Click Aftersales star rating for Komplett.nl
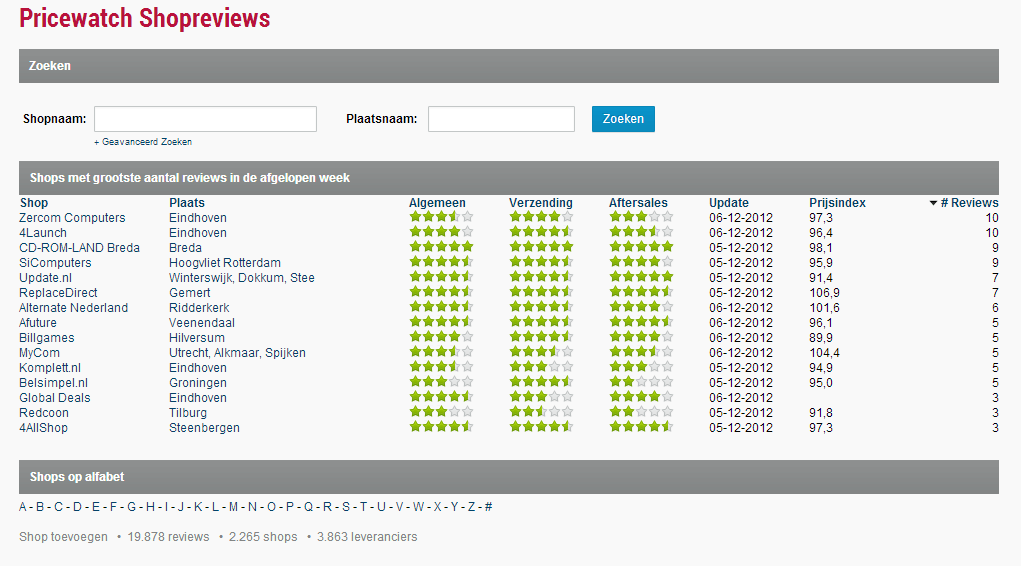 [x=641, y=367]
